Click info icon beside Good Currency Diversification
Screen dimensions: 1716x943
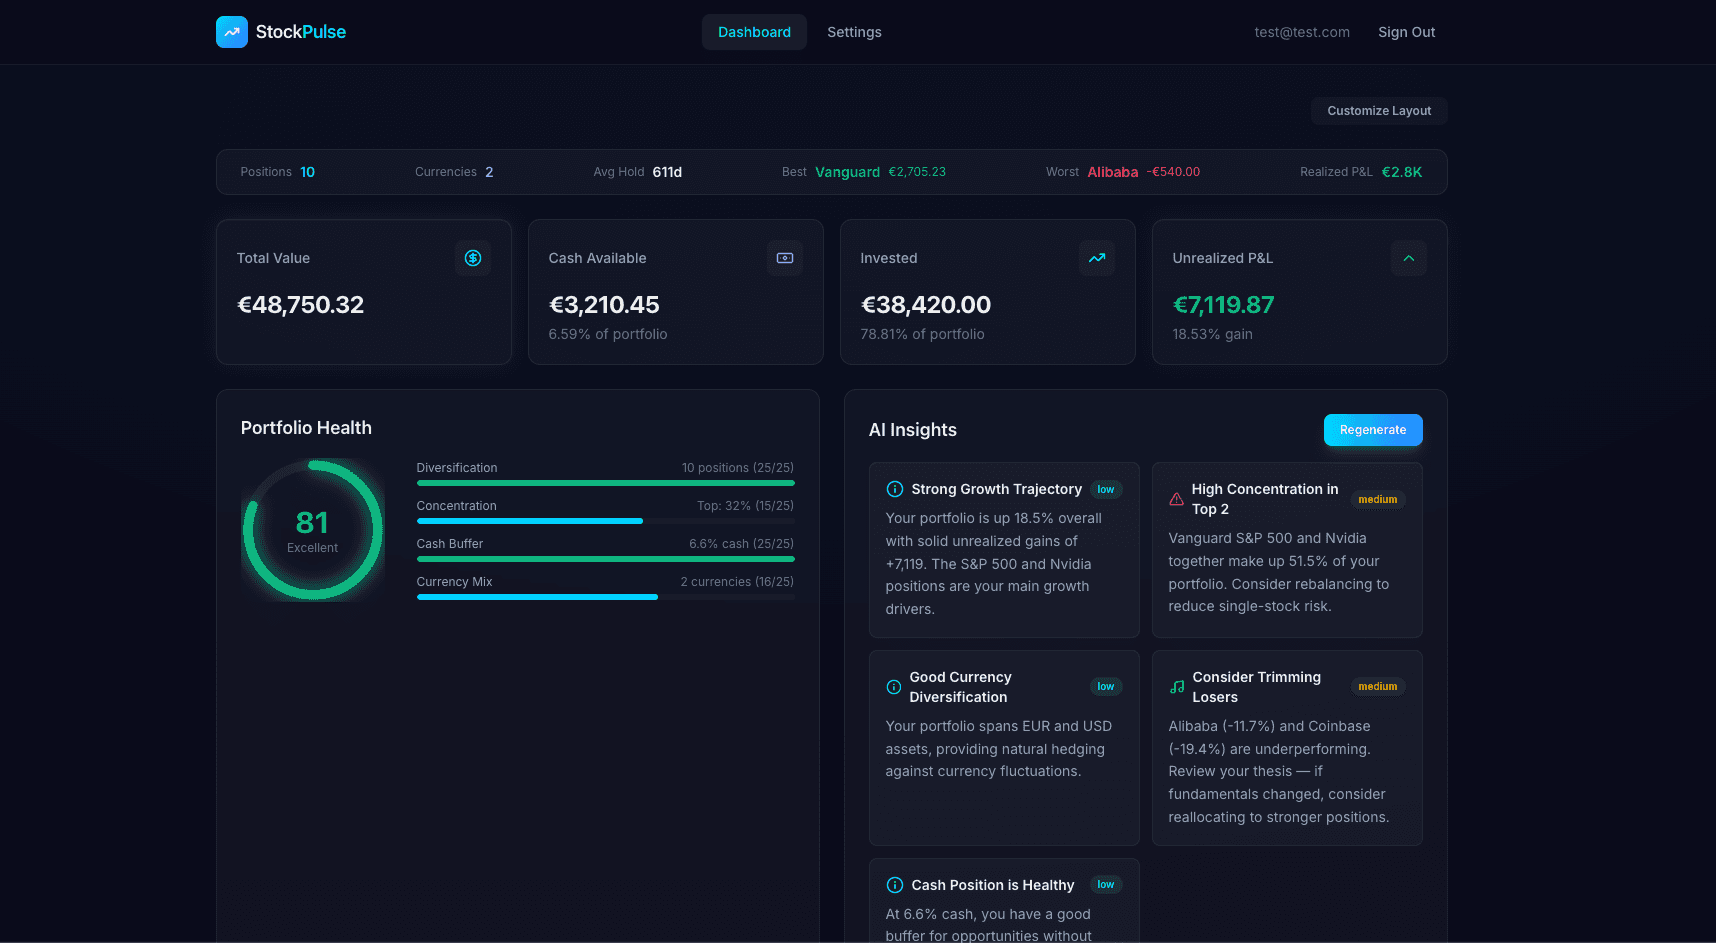(x=894, y=687)
